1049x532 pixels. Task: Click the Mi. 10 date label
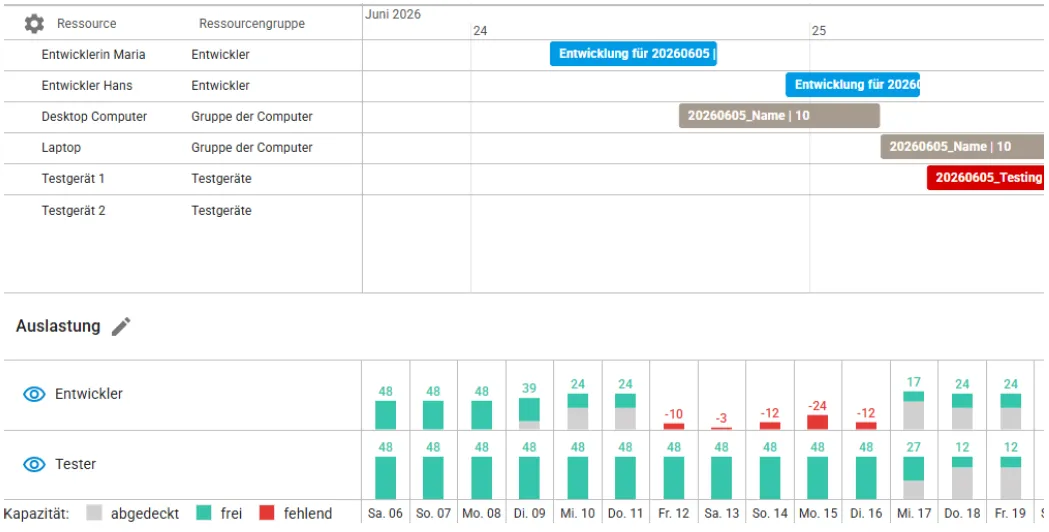coord(577,513)
